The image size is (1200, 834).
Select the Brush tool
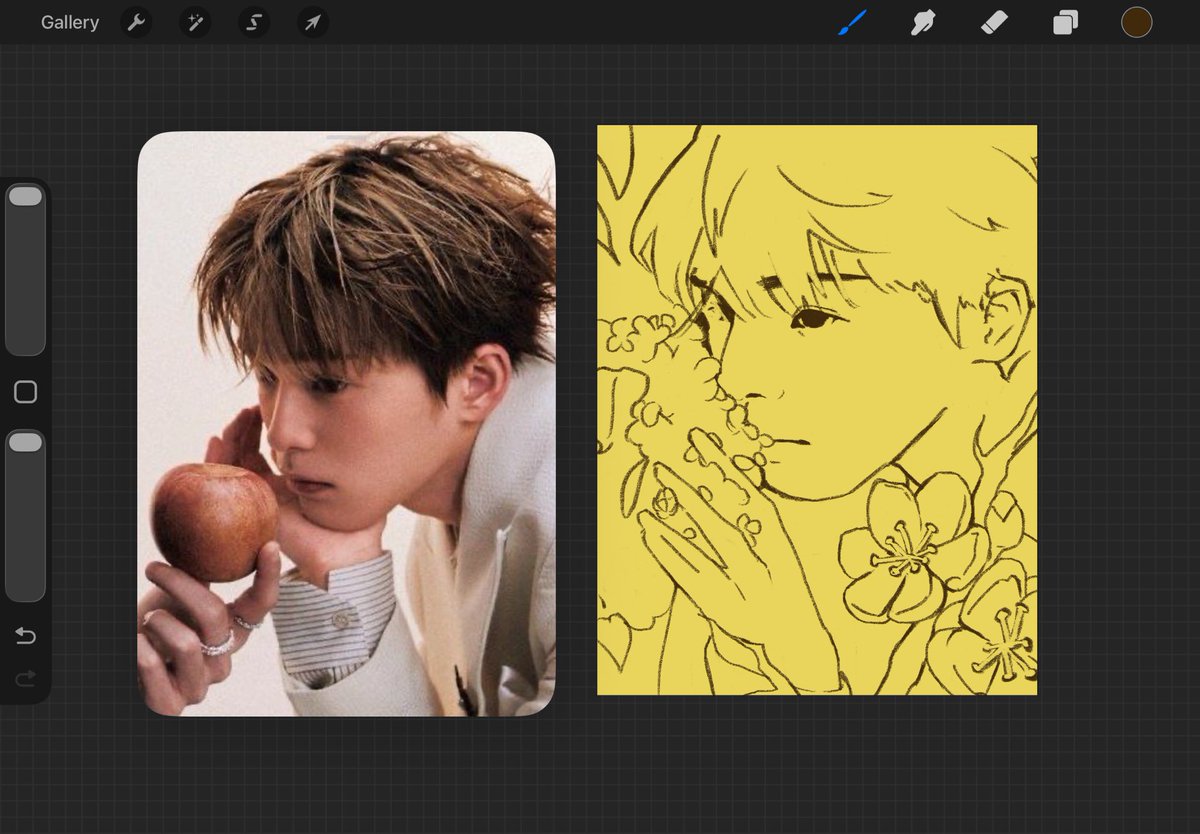click(x=852, y=22)
